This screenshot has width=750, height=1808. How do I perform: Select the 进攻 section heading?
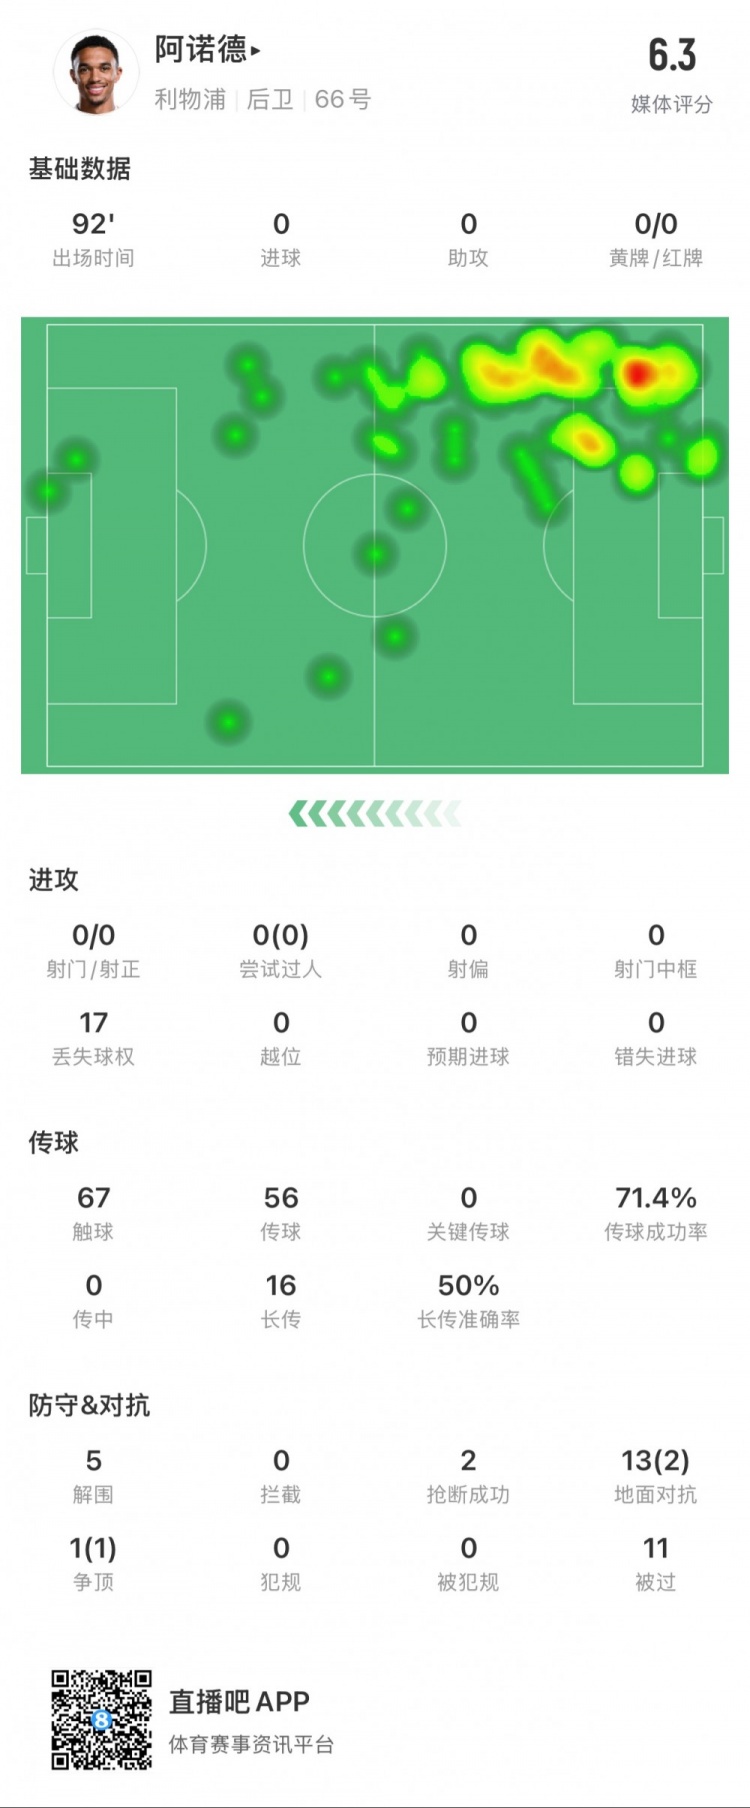tap(53, 880)
